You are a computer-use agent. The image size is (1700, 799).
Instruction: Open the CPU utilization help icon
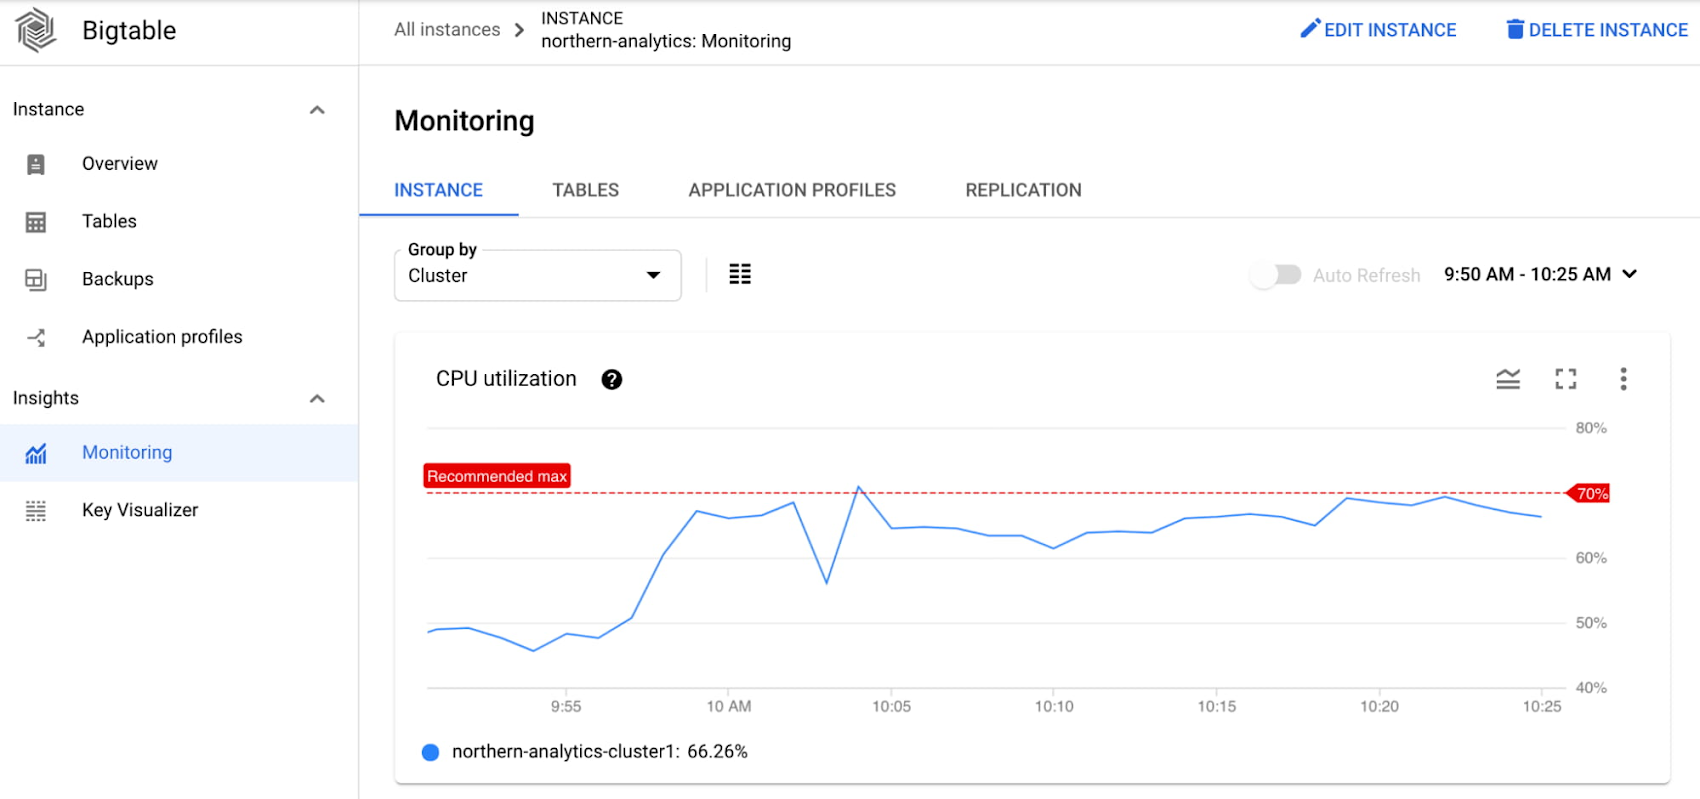pyautogui.click(x=612, y=379)
